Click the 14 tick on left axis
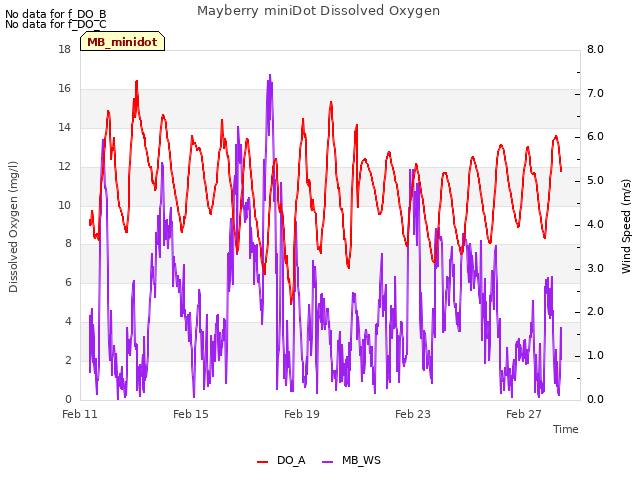Image resolution: width=640 pixels, height=480 pixels. tap(64, 127)
